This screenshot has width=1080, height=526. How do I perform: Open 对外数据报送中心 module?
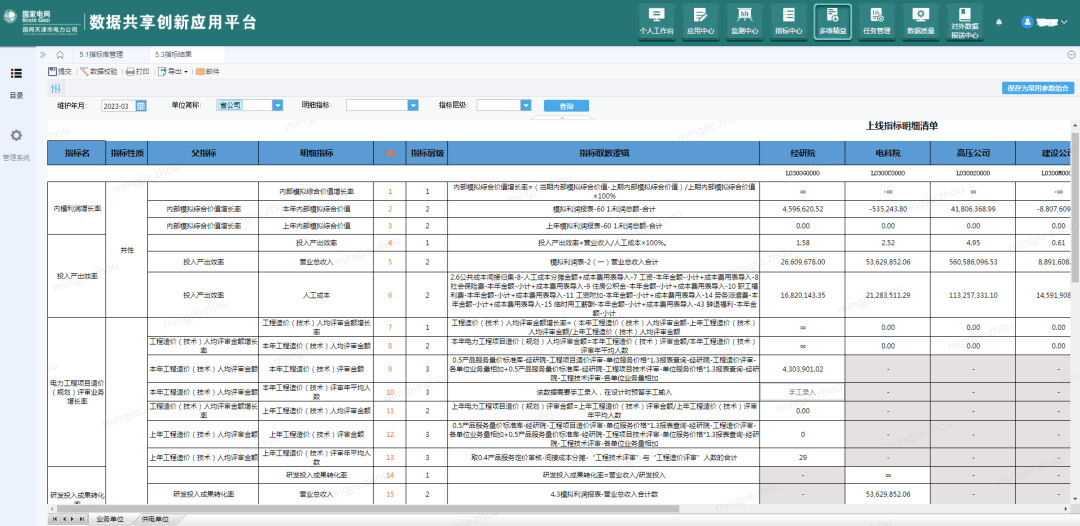tap(965, 21)
